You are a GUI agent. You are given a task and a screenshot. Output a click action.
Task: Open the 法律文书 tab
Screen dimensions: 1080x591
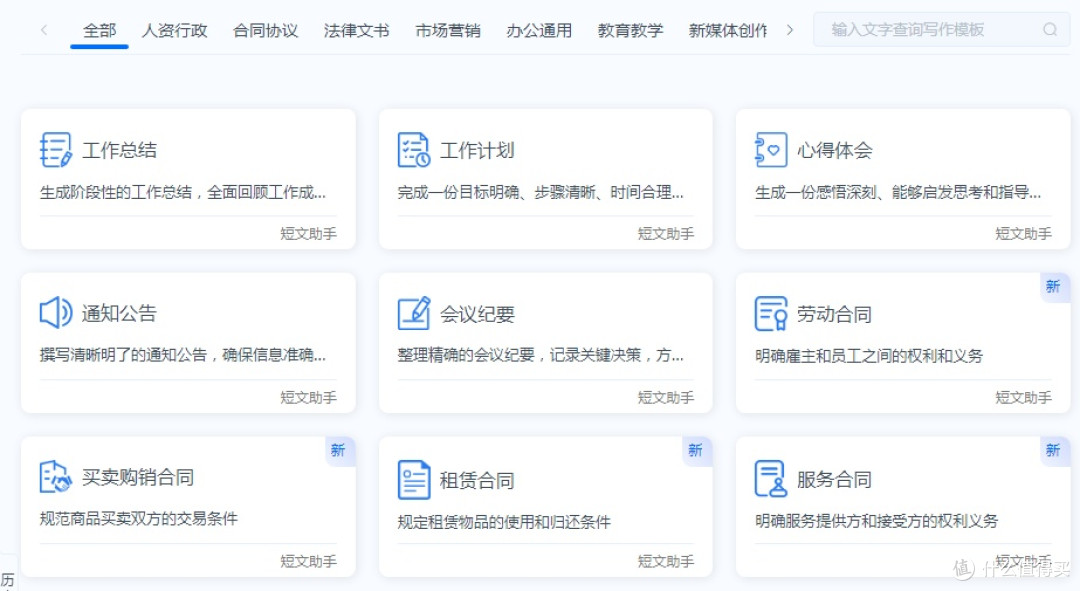click(x=356, y=30)
